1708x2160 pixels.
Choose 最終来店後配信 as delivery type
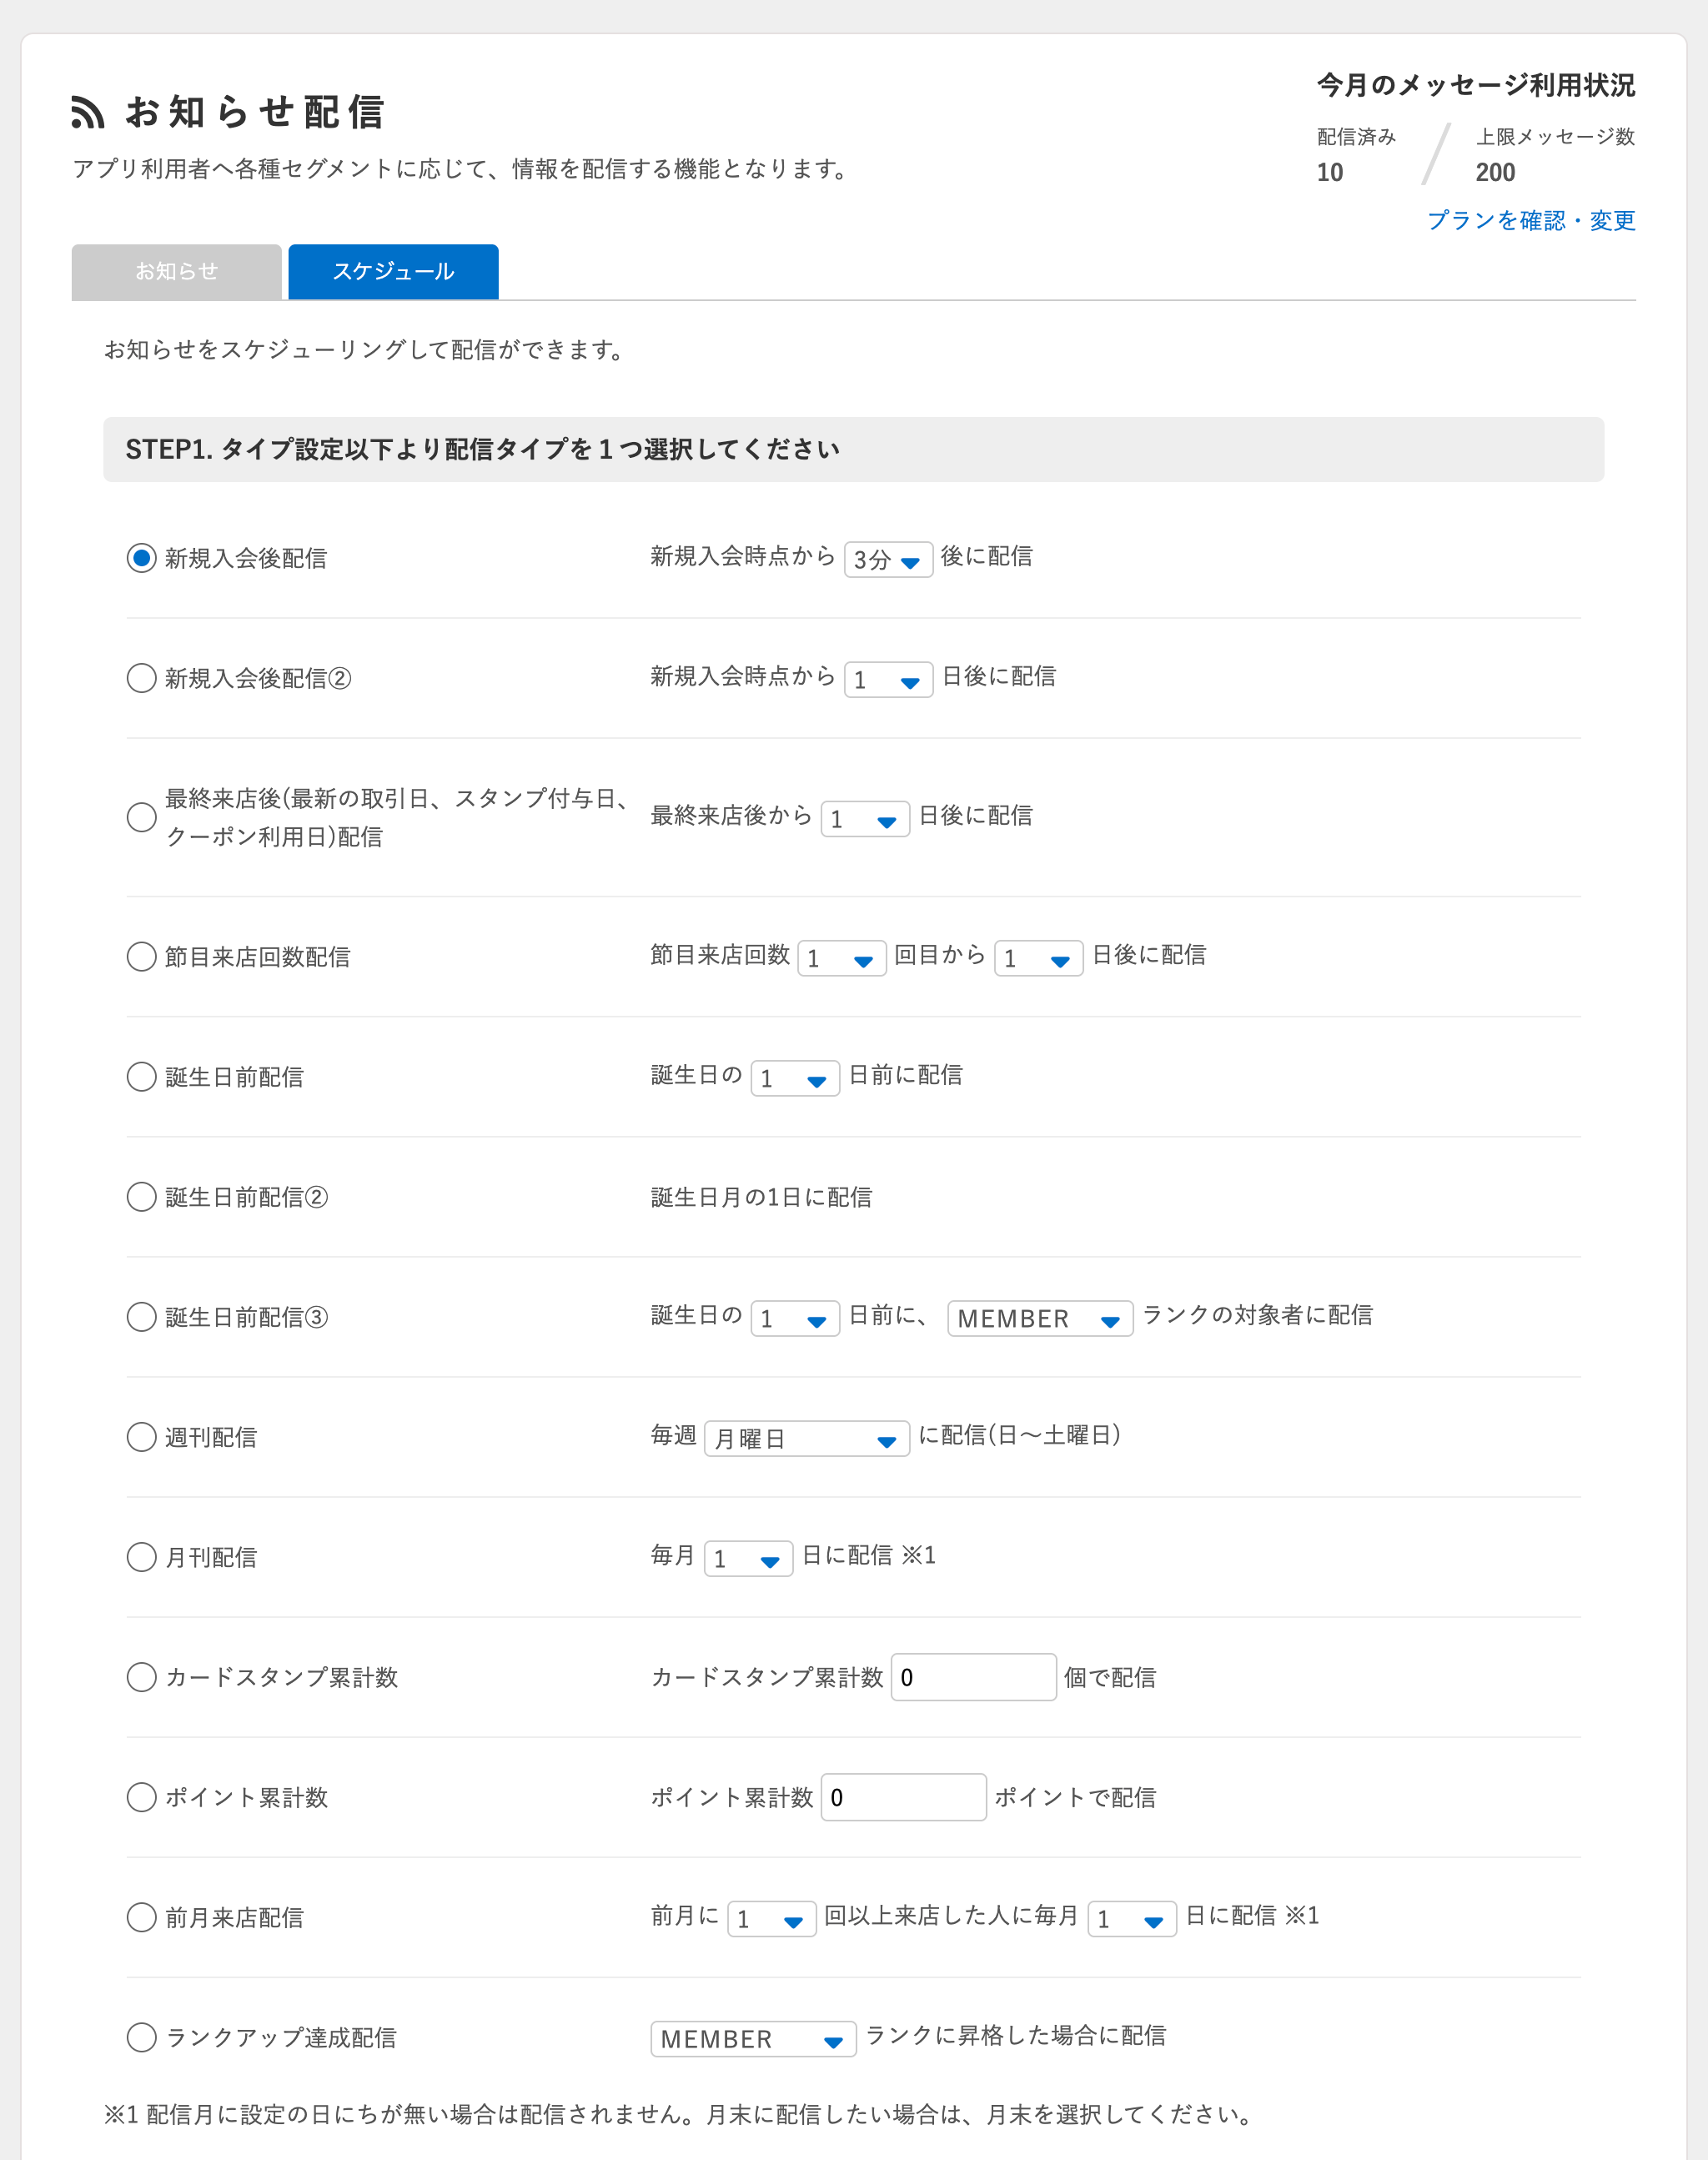(x=141, y=817)
